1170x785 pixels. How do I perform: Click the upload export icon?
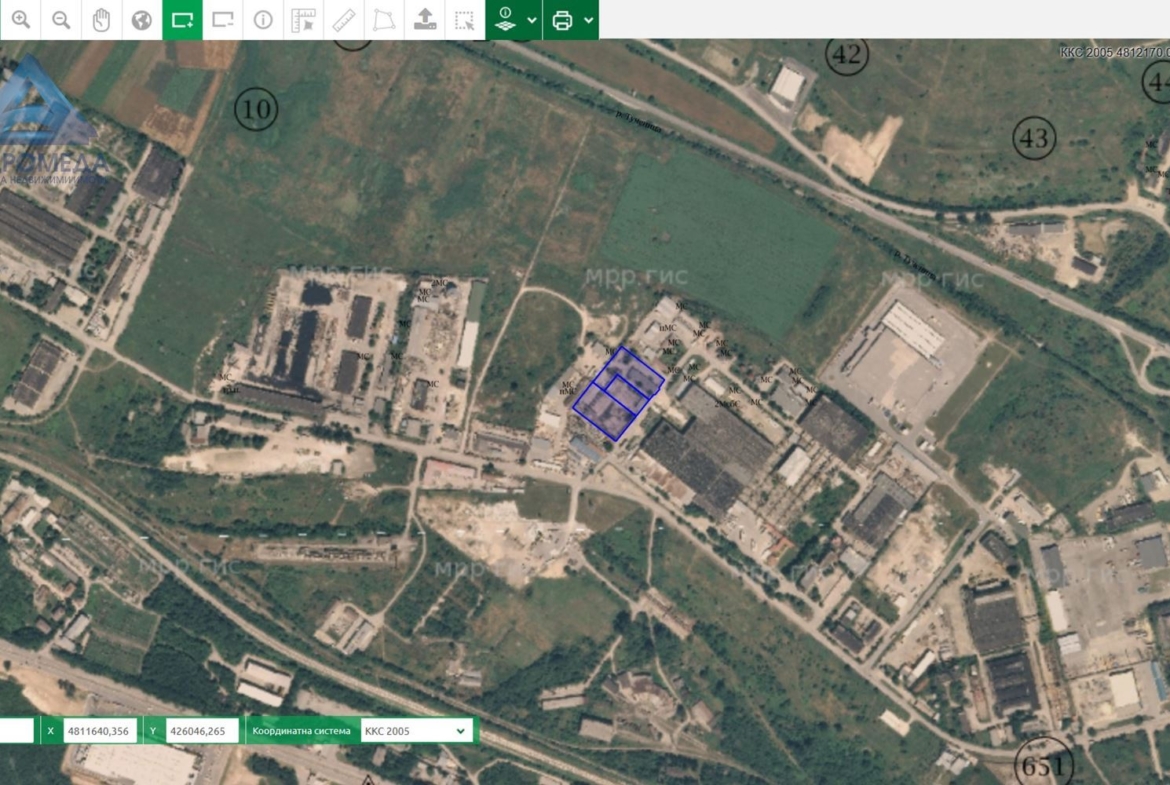coord(425,20)
